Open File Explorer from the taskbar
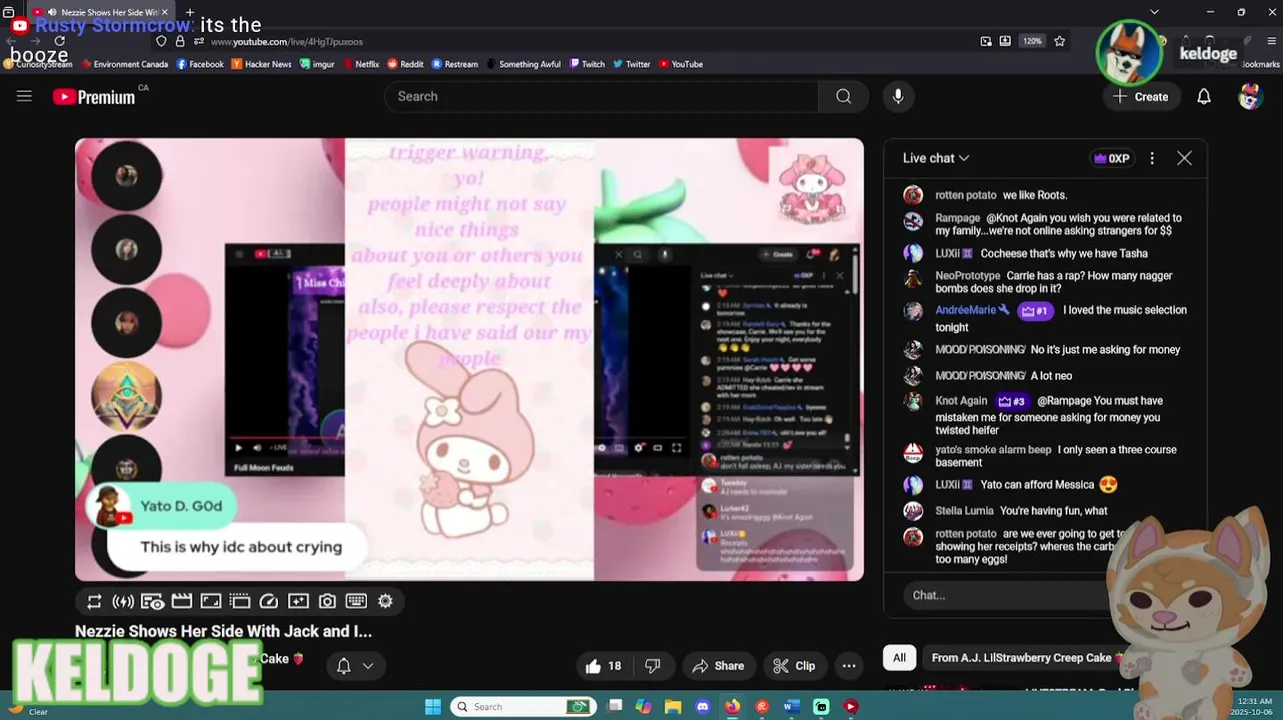This screenshot has width=1283, height=720. click(x=673, y=706)
